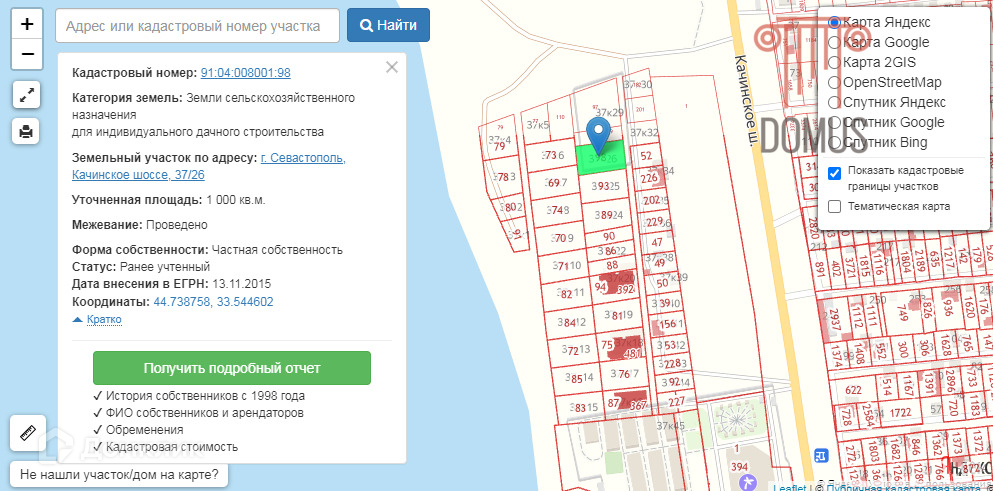Toggle fullscreen map view
The height and width of the screenshot is (491, 993).
[27, 95]
